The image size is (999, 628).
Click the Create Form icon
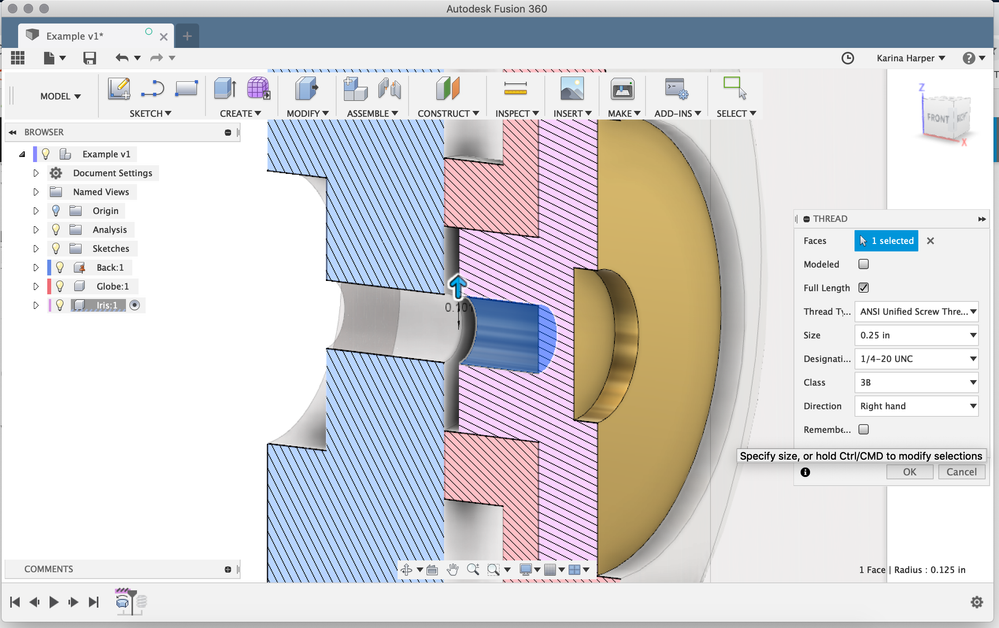click(x=258, y=88)
